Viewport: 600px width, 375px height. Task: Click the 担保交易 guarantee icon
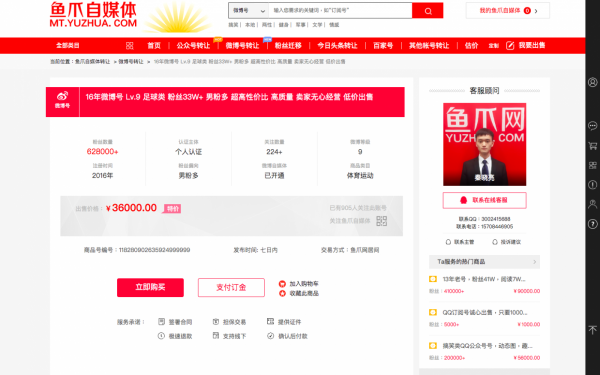216,321
